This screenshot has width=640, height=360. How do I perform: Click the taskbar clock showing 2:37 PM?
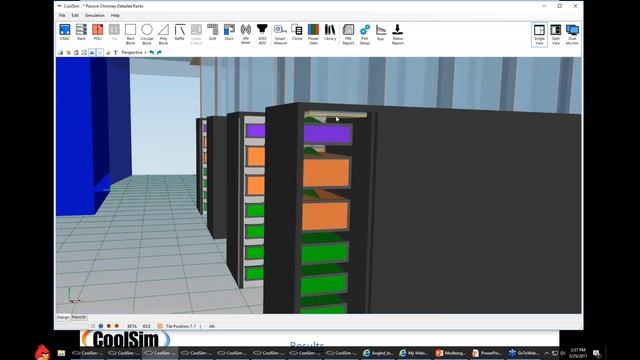[x=578, y=353]
